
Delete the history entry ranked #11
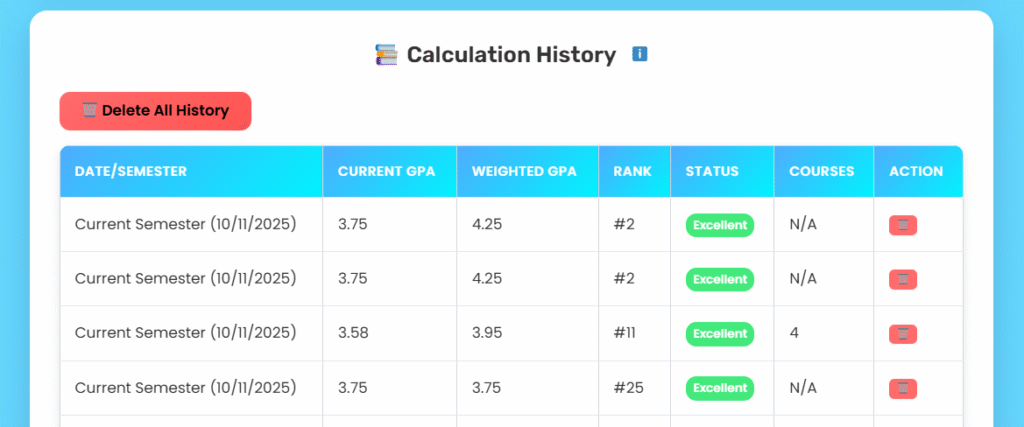(903, 333)
